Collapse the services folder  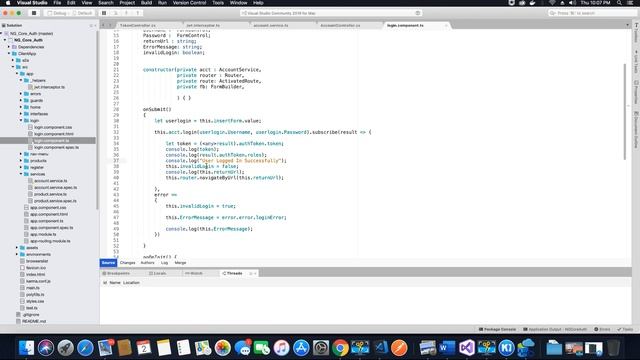coord(21,174)
